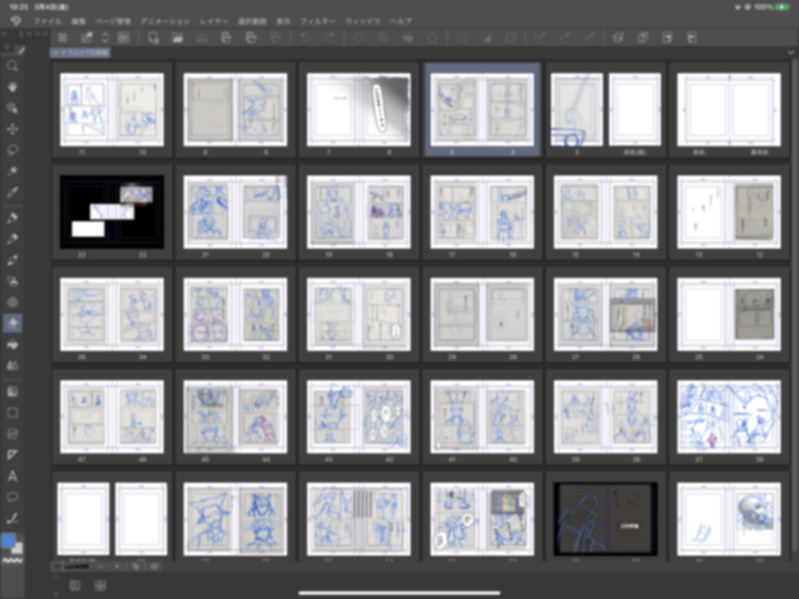Select the transparent color strip
799x599 pixels.
coord(12,560)
